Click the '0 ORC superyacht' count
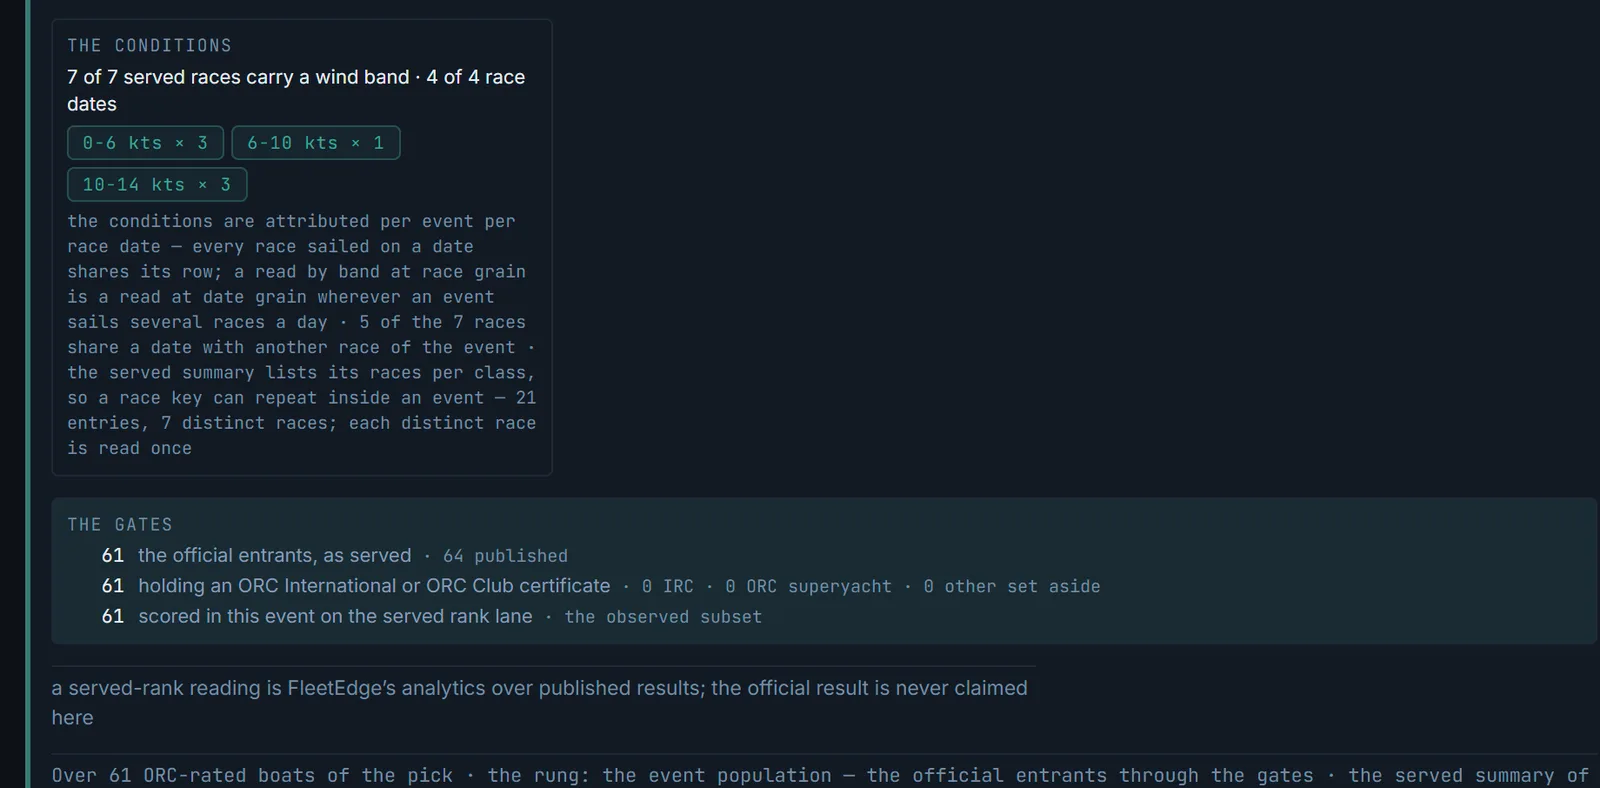This screenshot has height=788, width=1600. 808,587
